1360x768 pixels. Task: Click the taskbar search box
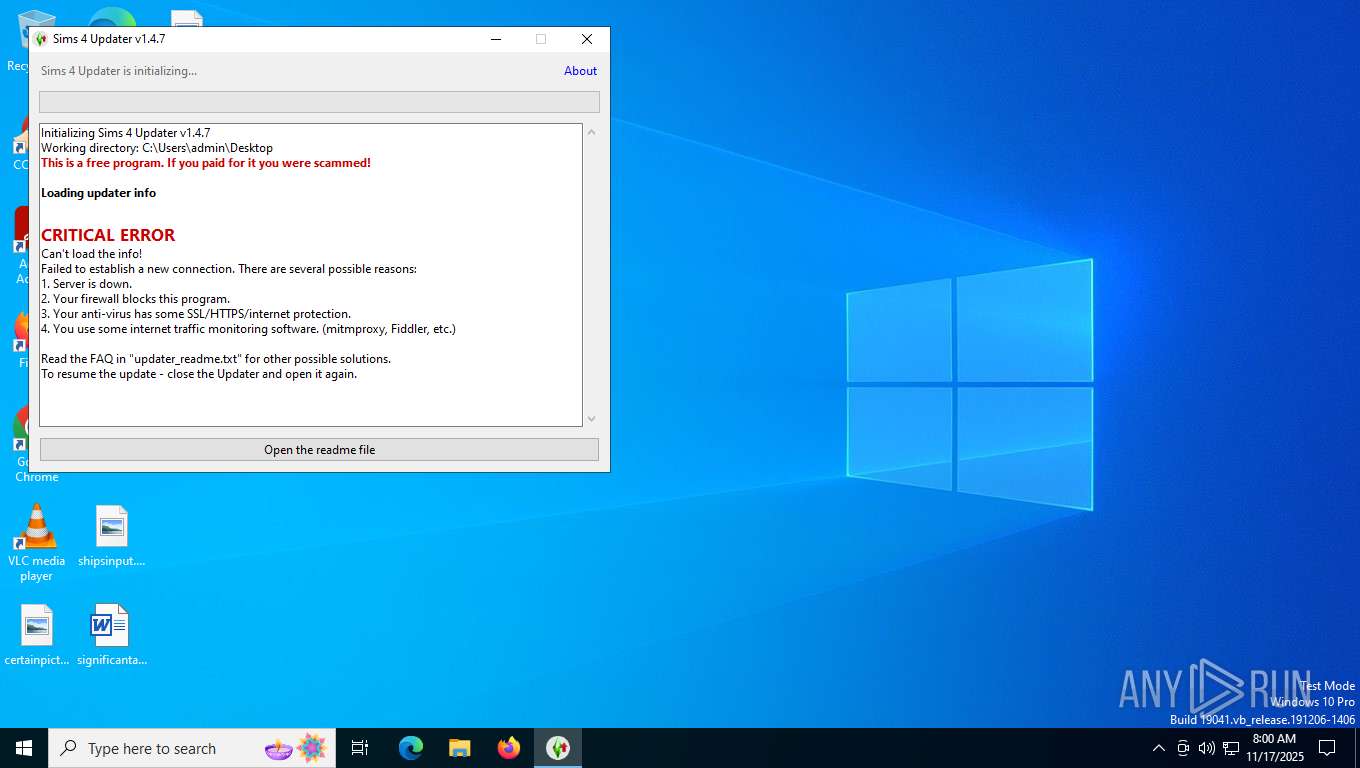point(192,748)
